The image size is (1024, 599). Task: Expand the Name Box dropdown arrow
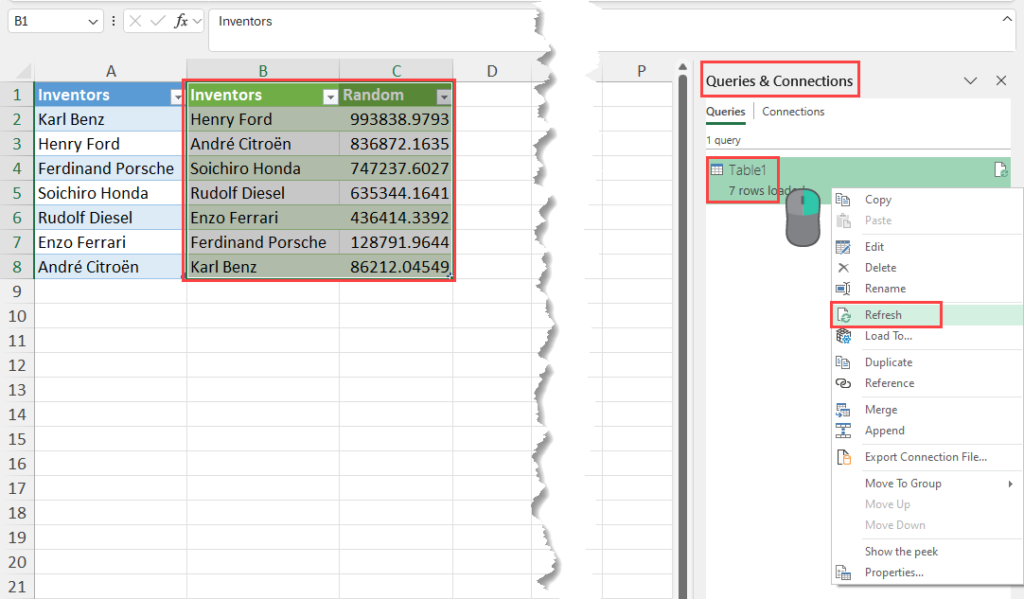(94, 21)
